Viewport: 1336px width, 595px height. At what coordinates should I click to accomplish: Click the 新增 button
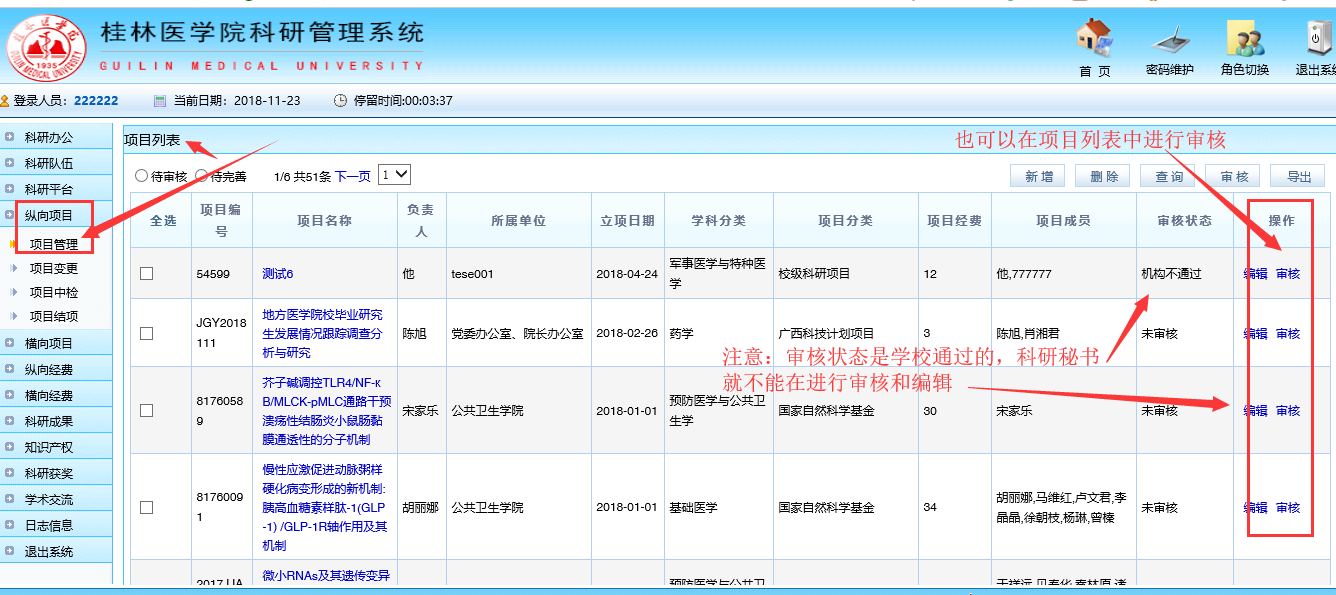pos(1037,177)
